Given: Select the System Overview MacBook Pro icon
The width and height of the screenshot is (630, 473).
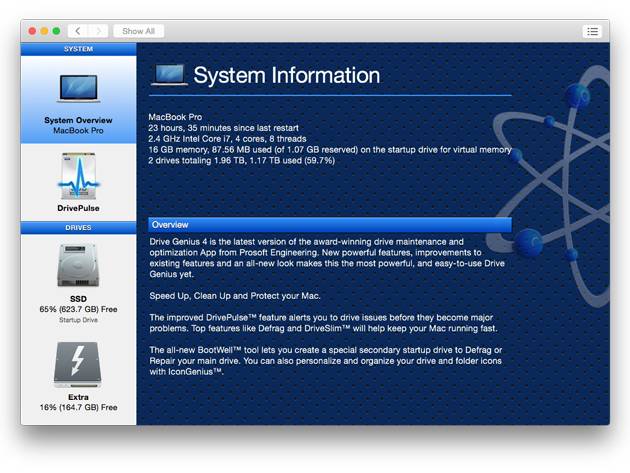Looking at the screenshot, I should tap(78, 88).
